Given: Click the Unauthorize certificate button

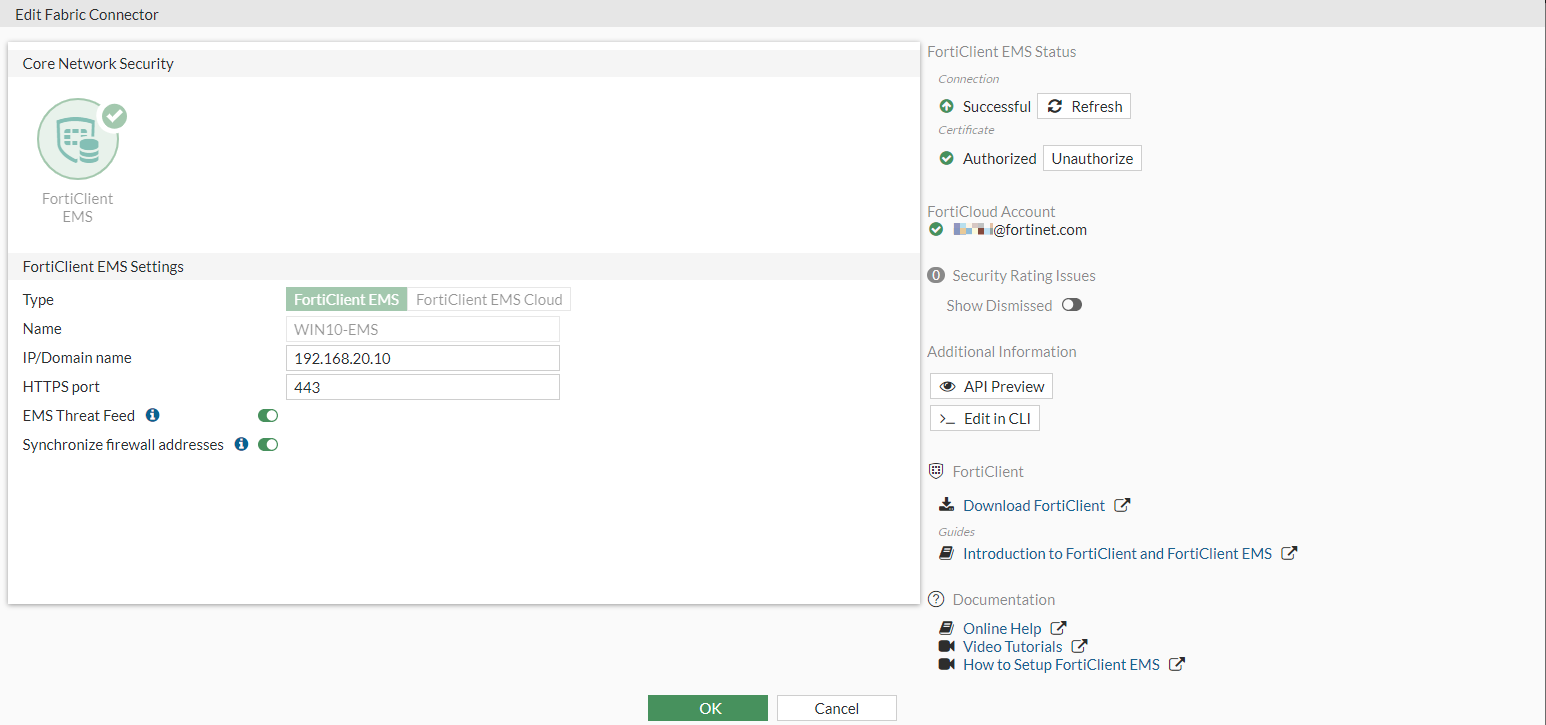Looking at the screenshot, I should (1091, 157).
